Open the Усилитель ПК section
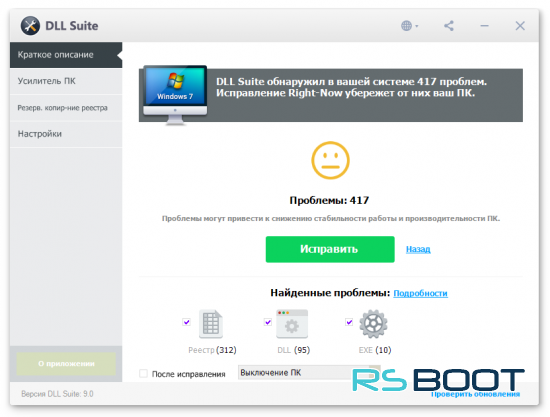Image resolution: width=550 pixels, height=417 pixels. pos(66,81)
